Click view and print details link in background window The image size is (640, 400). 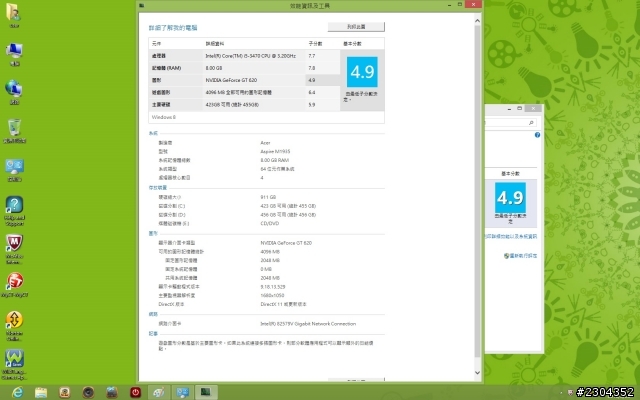click(511, 236)
